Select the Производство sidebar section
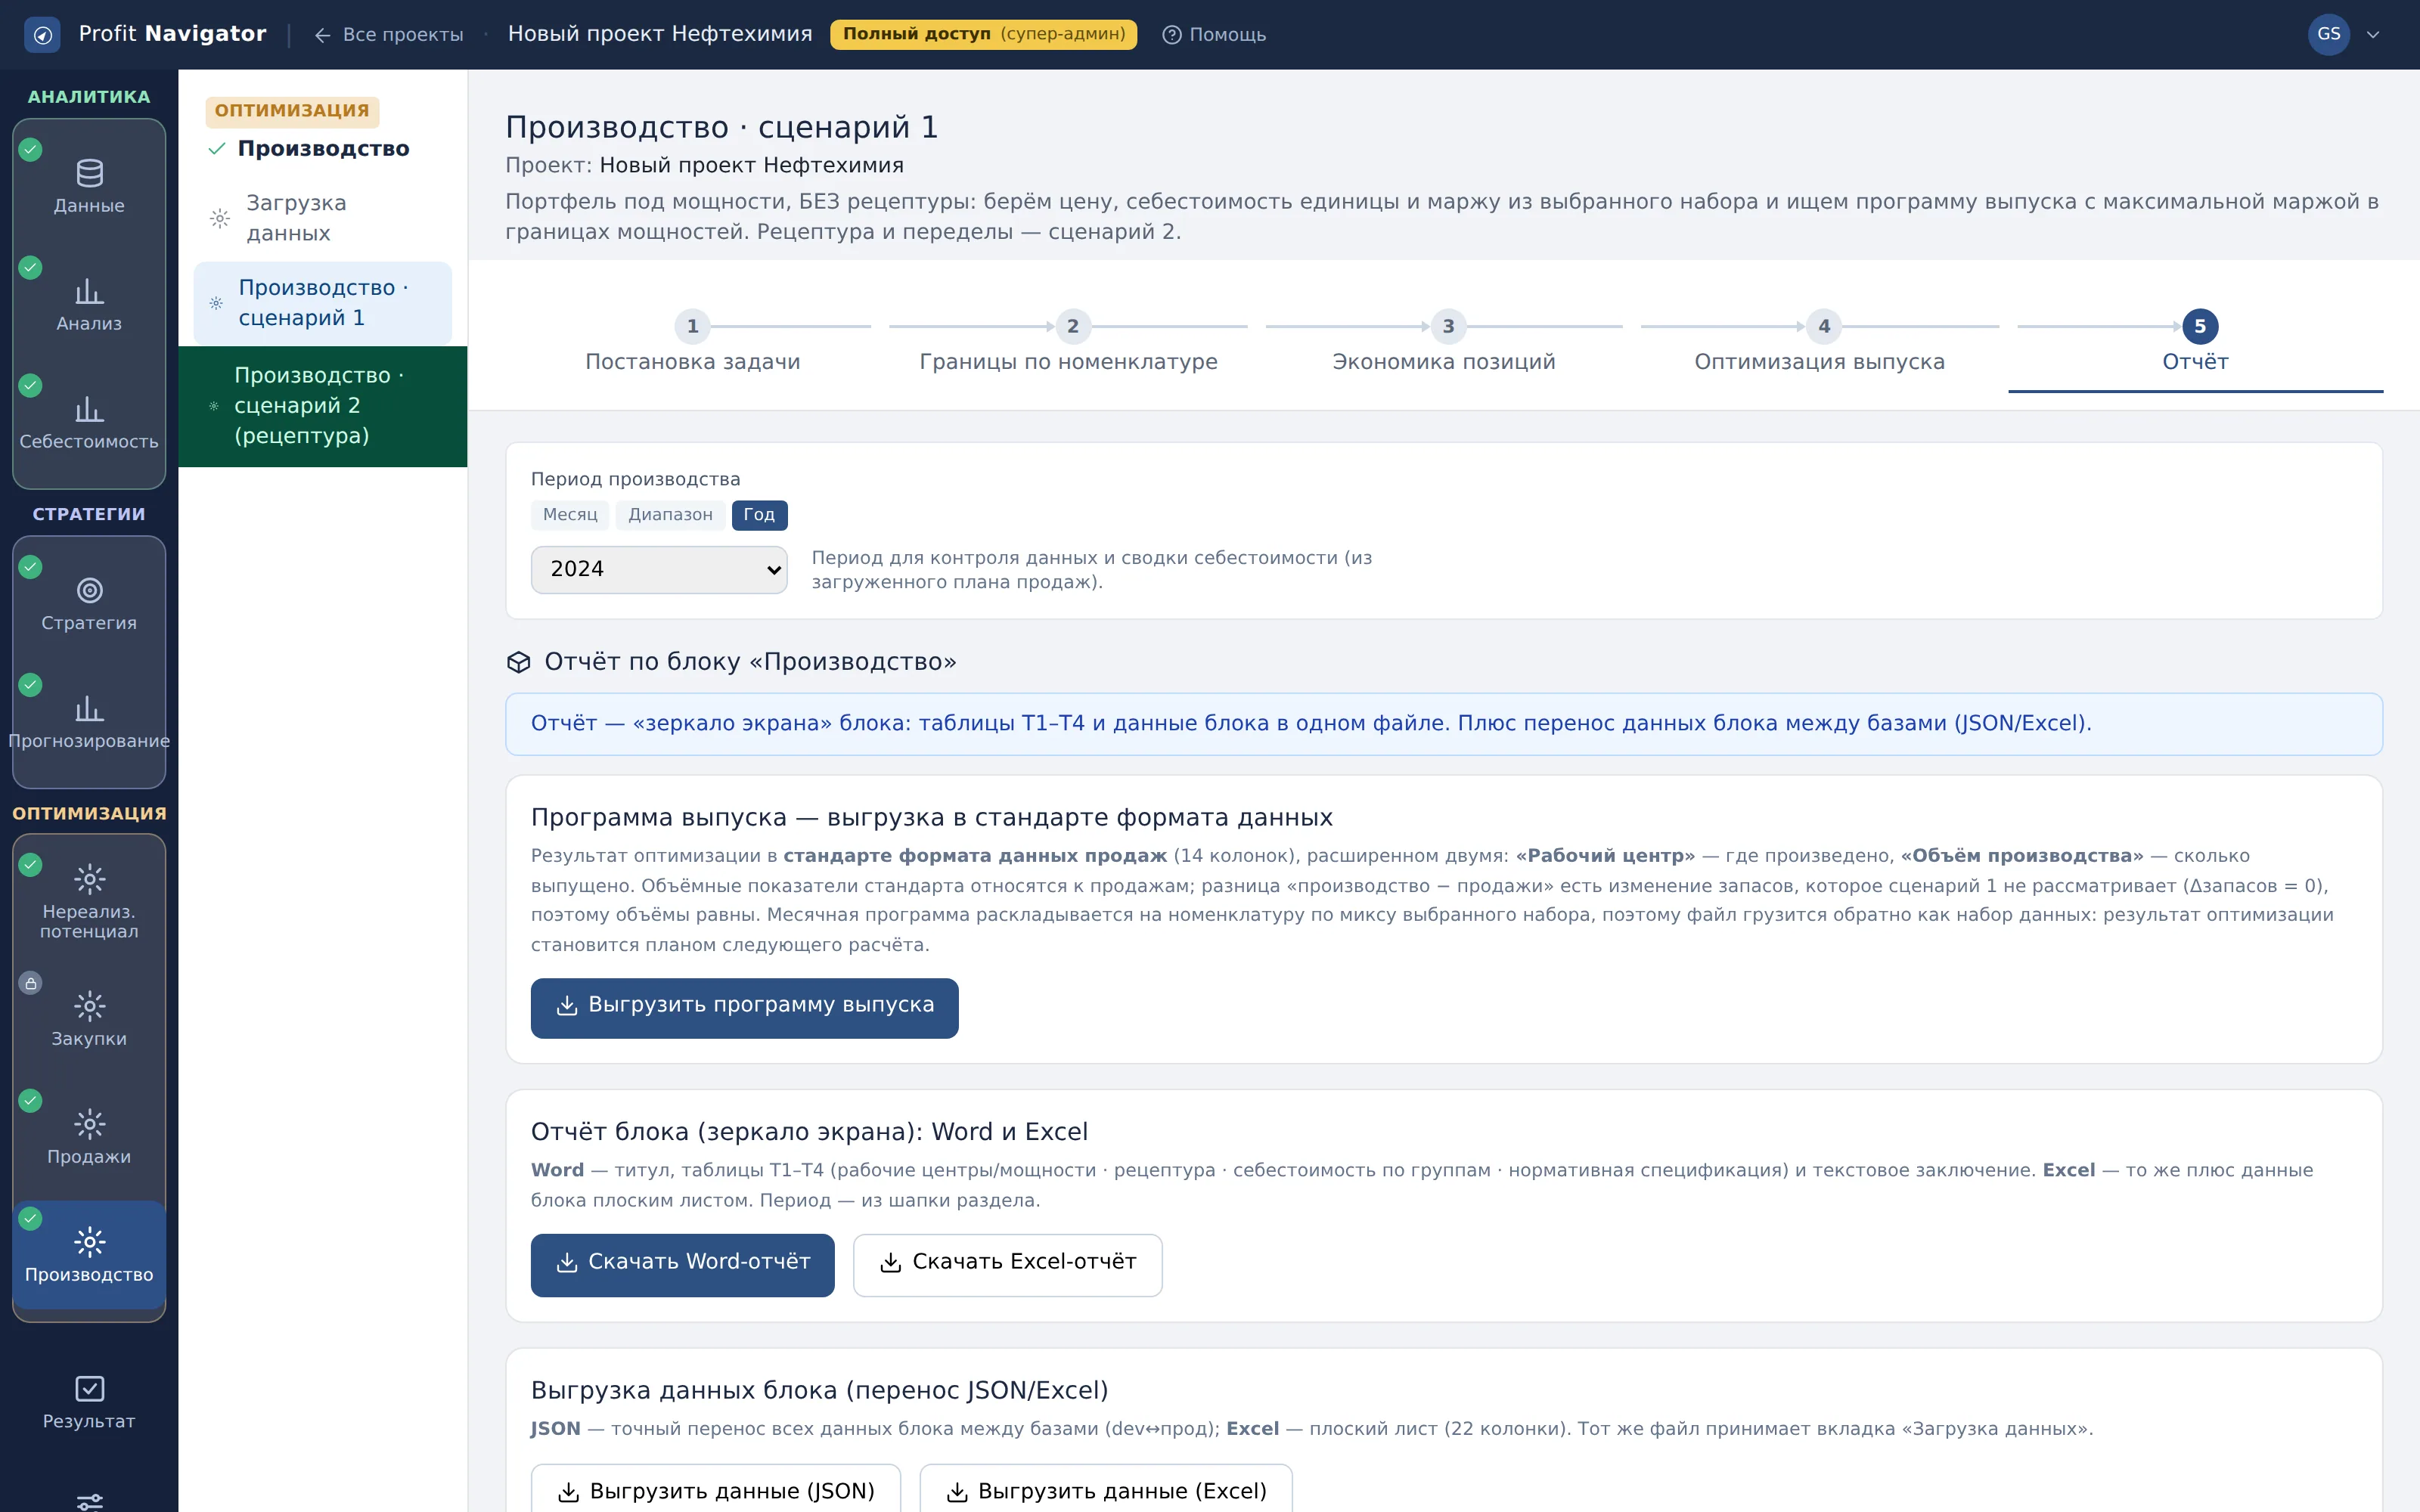2420x1512 pixels. coord(89,1255)
